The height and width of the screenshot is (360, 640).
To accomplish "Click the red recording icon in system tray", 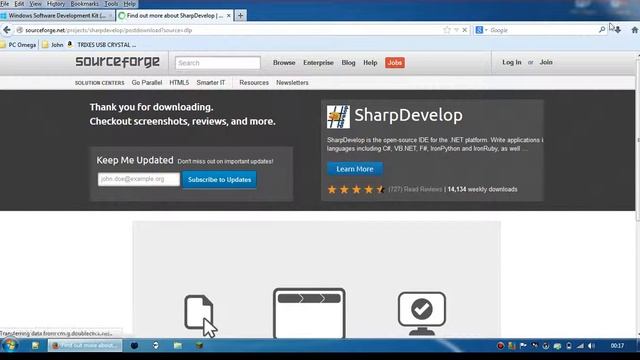I will pyautogui.click(x=500, y=346).
